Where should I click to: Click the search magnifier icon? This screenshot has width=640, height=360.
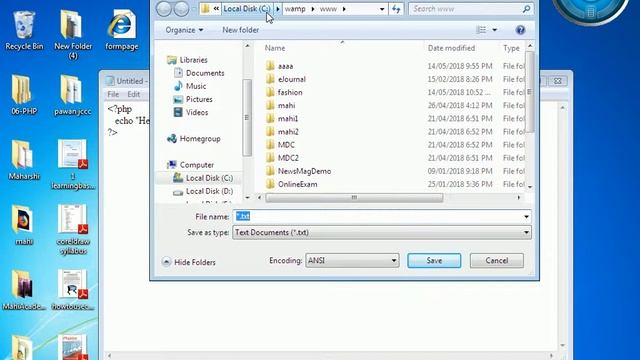526,9
